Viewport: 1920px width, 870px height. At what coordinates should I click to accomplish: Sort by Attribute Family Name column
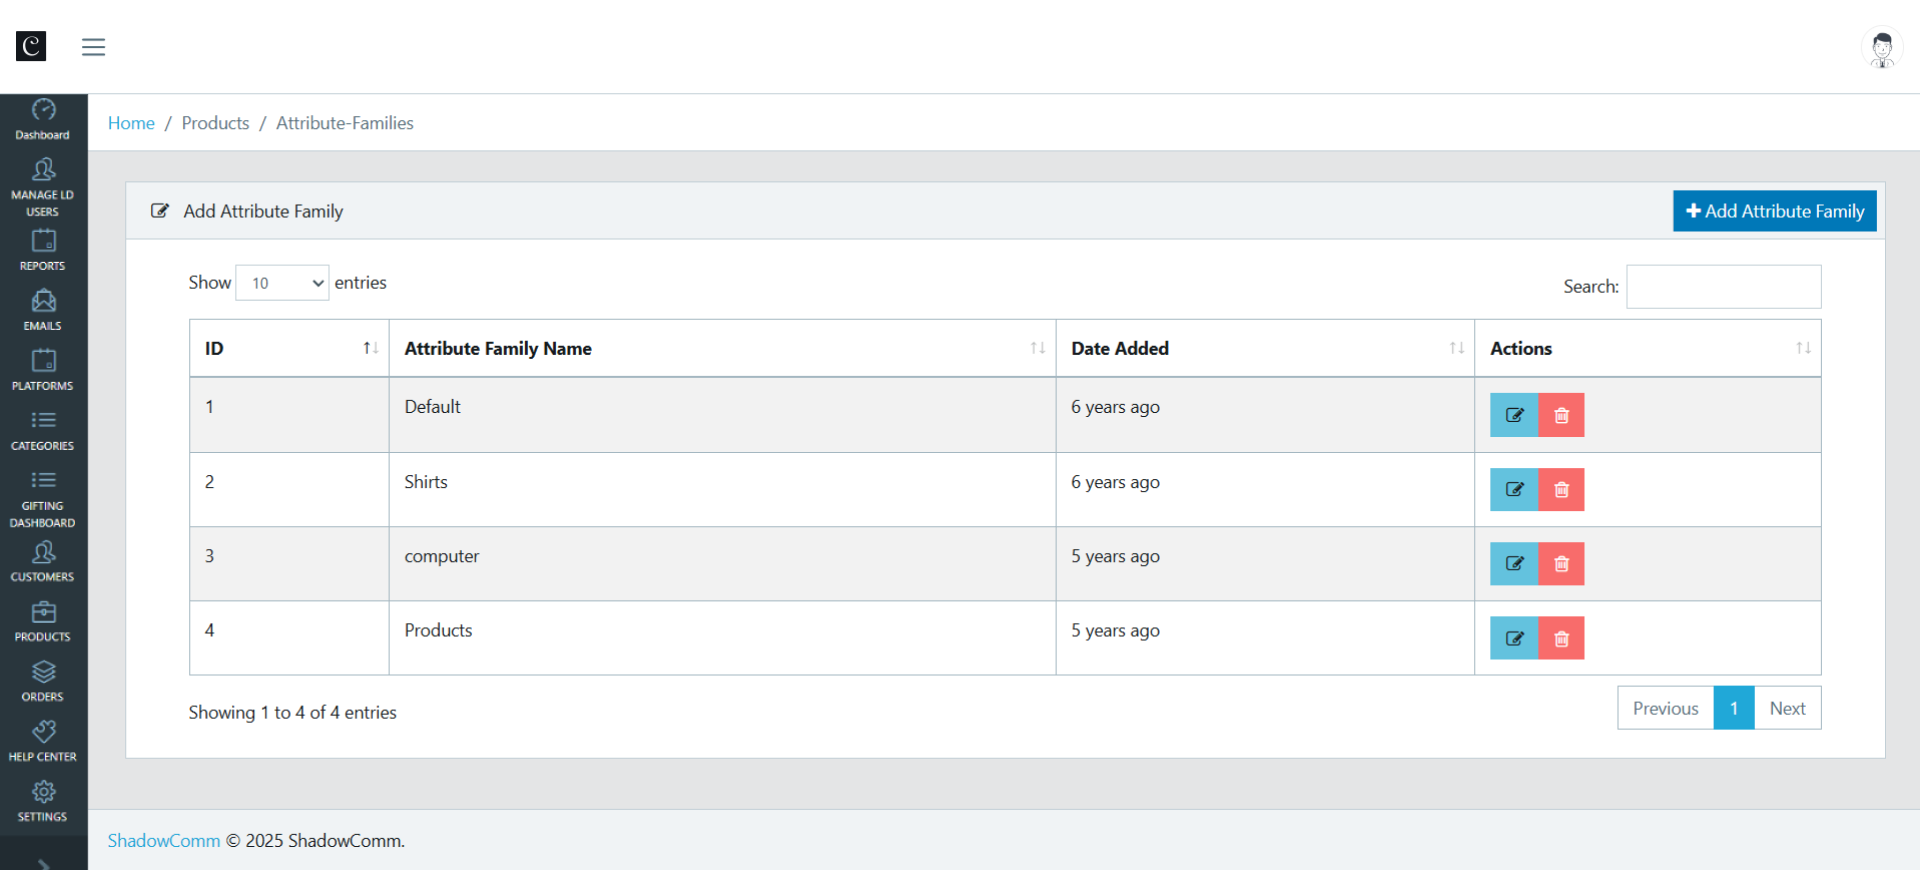pos(721,348)
